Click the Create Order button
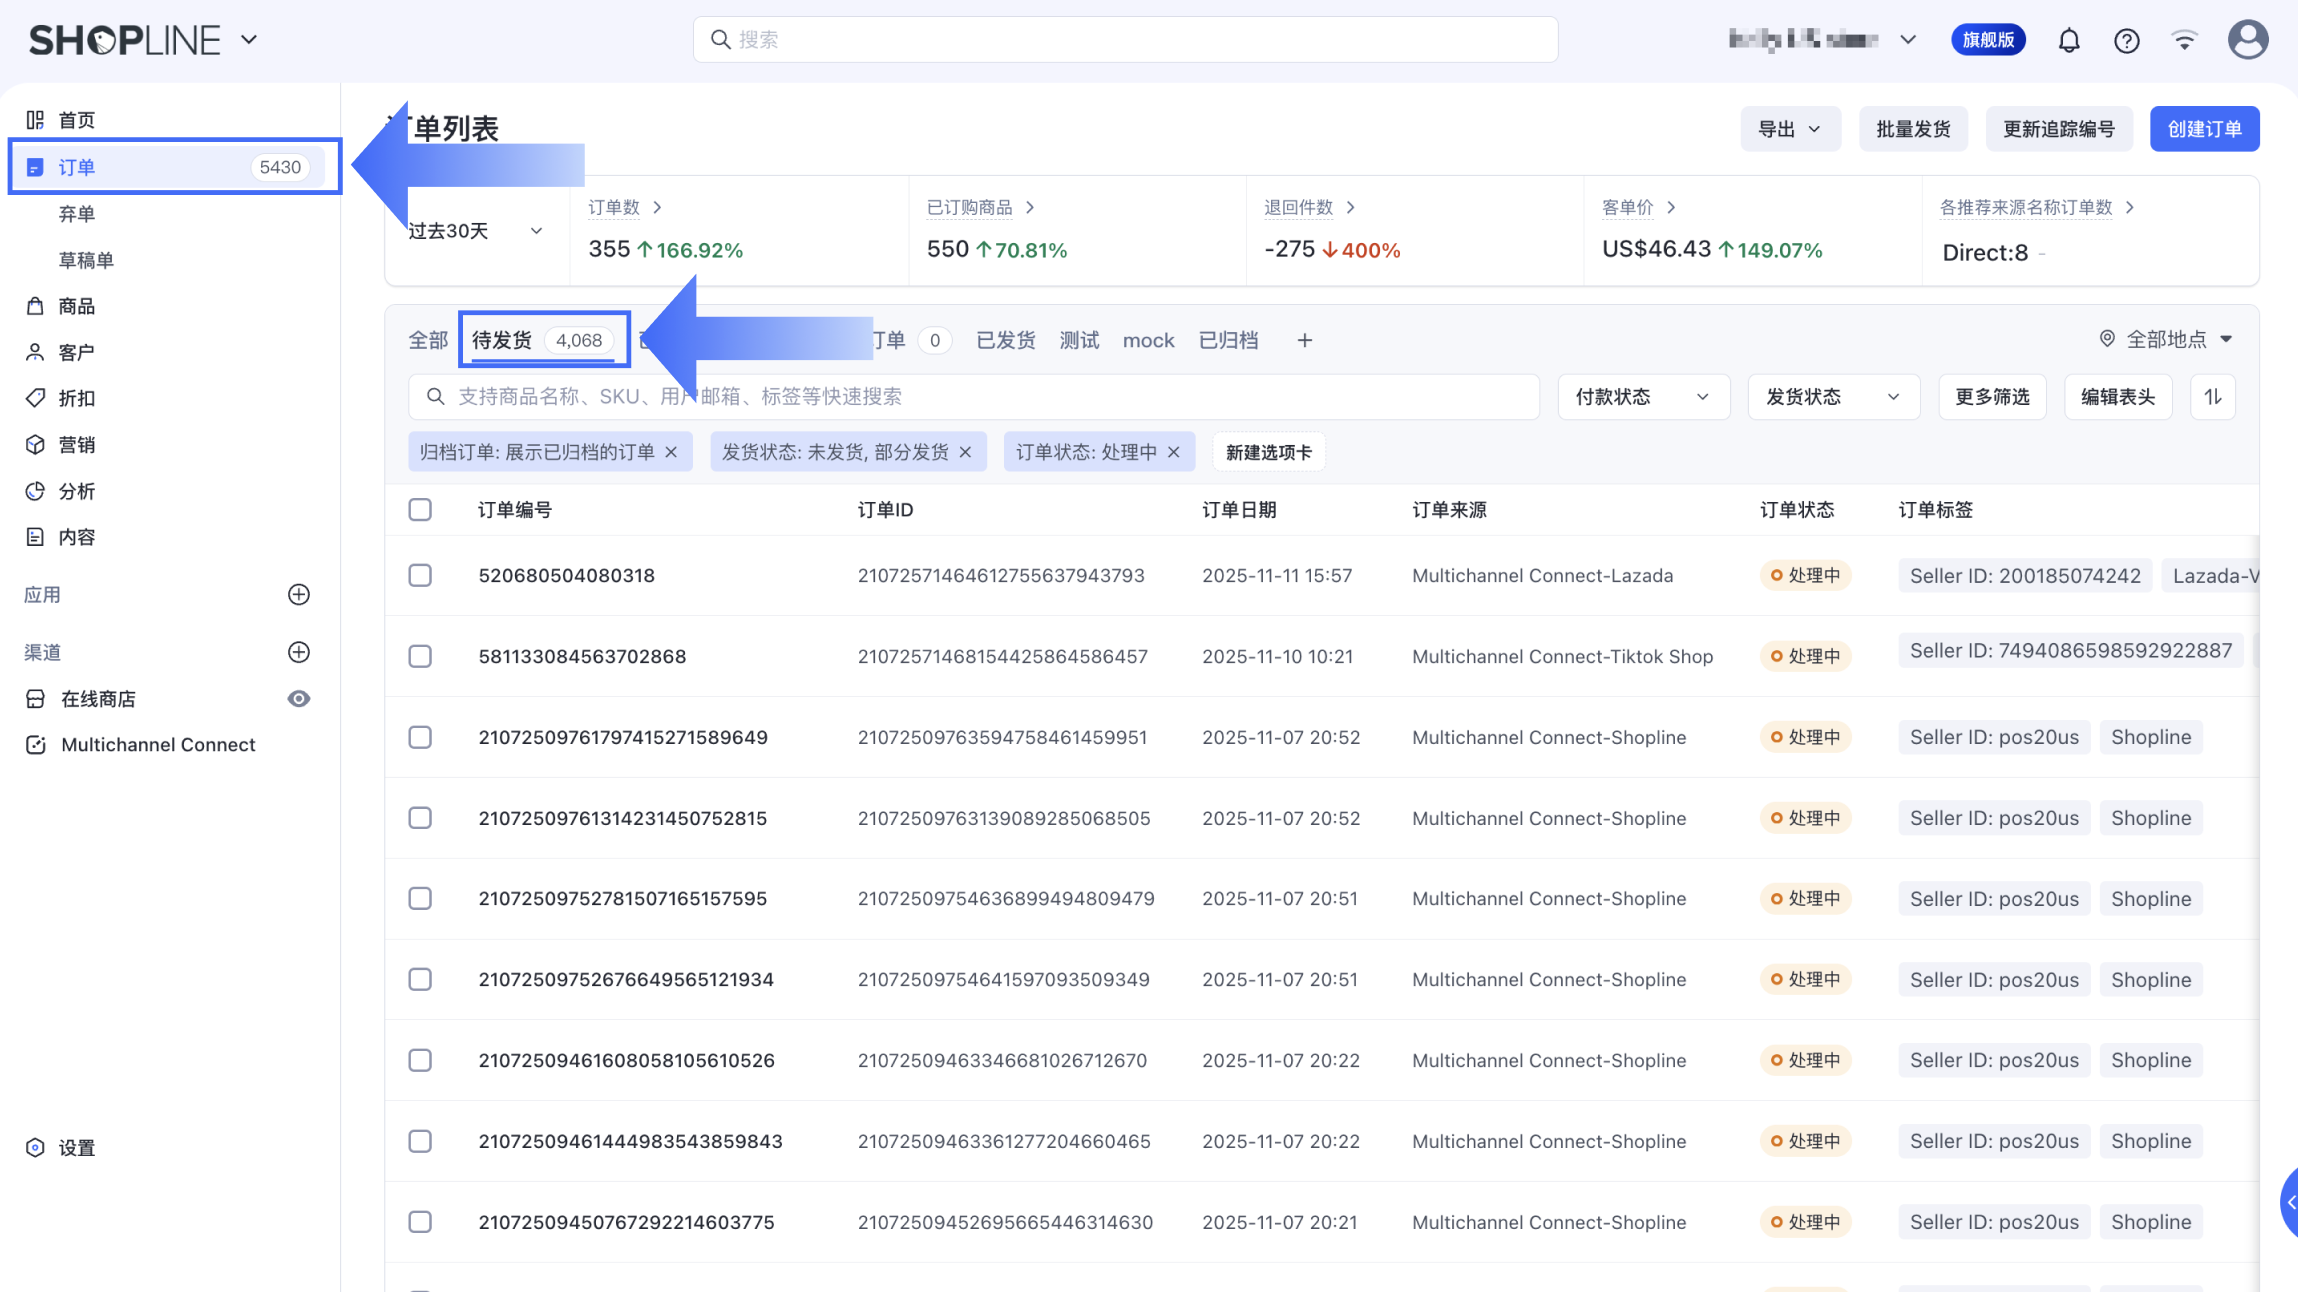The width and height of the screenshot is (2298, 1292). tap(2204, 129)
